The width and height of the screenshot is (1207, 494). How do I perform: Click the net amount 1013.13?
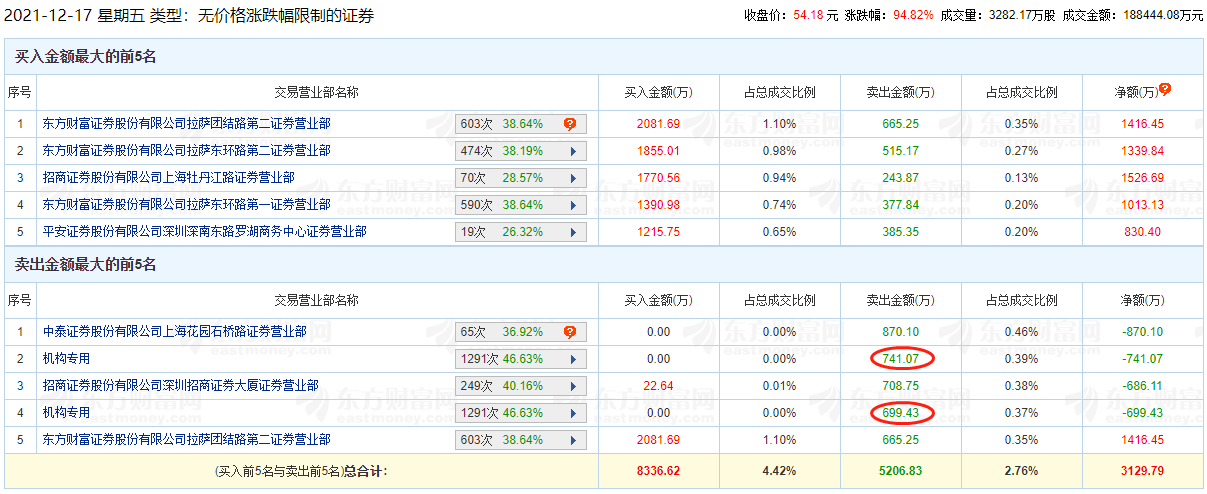coord(1143,205)
